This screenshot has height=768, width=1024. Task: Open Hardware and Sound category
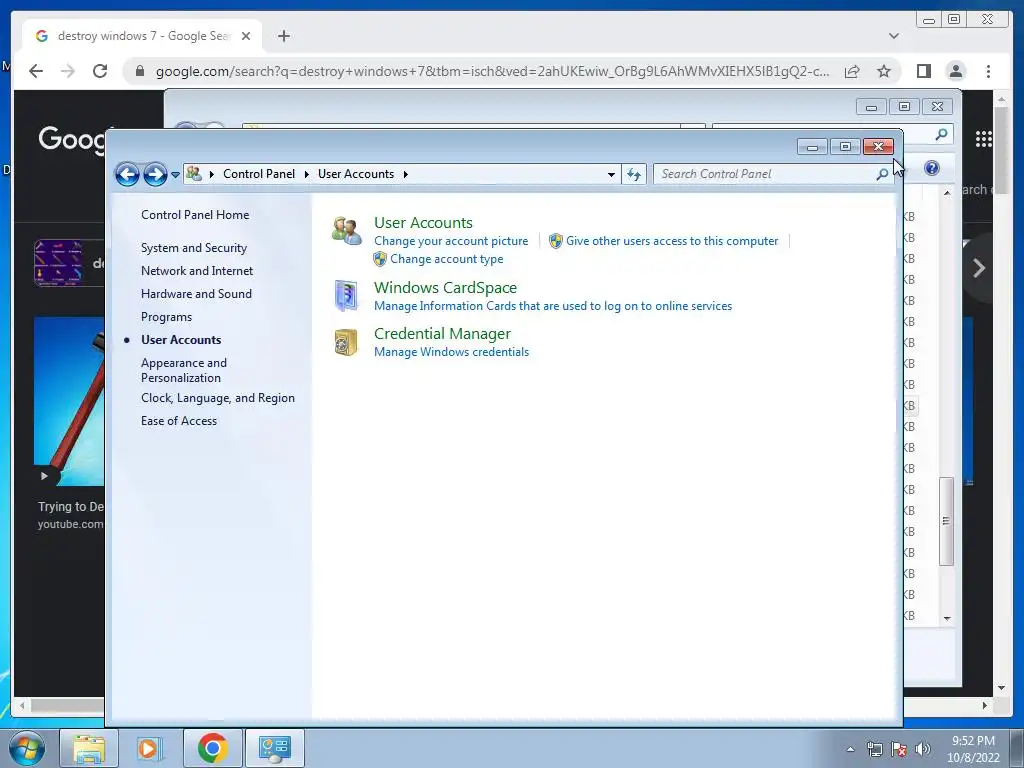196,294
